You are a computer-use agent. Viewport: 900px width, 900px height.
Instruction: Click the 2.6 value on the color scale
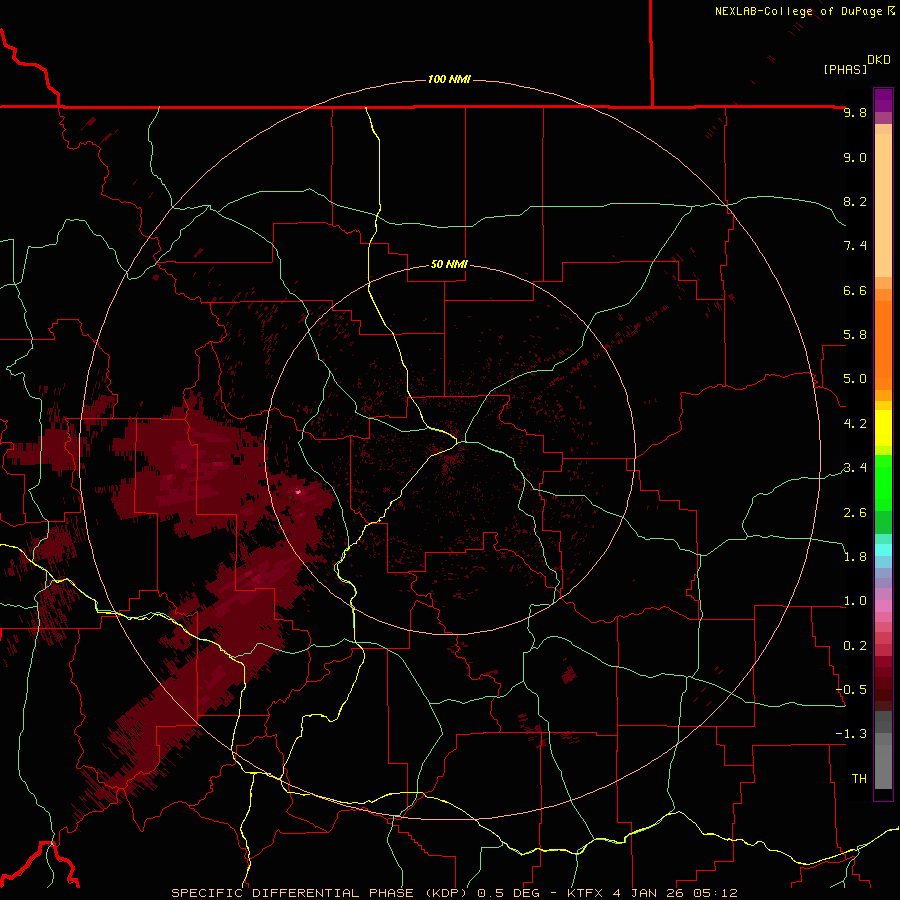click(x=855, y=513)
